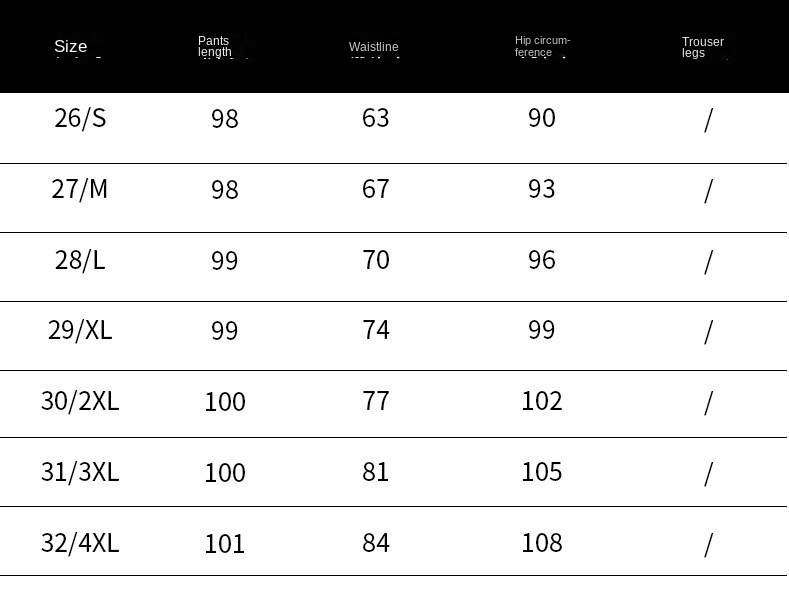Click the Hip circumference header

coord(542,46)
